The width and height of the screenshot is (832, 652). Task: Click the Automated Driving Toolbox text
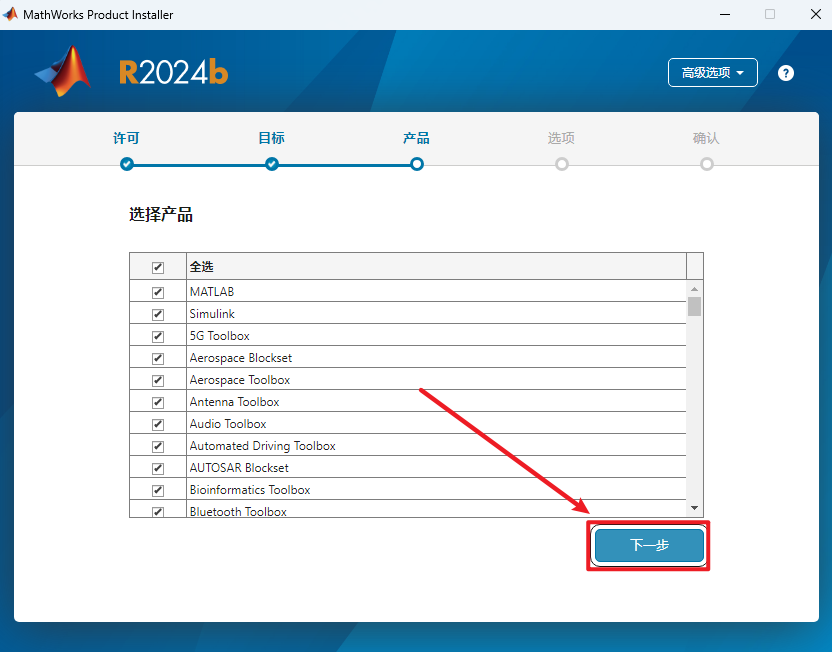coord(263,446)
